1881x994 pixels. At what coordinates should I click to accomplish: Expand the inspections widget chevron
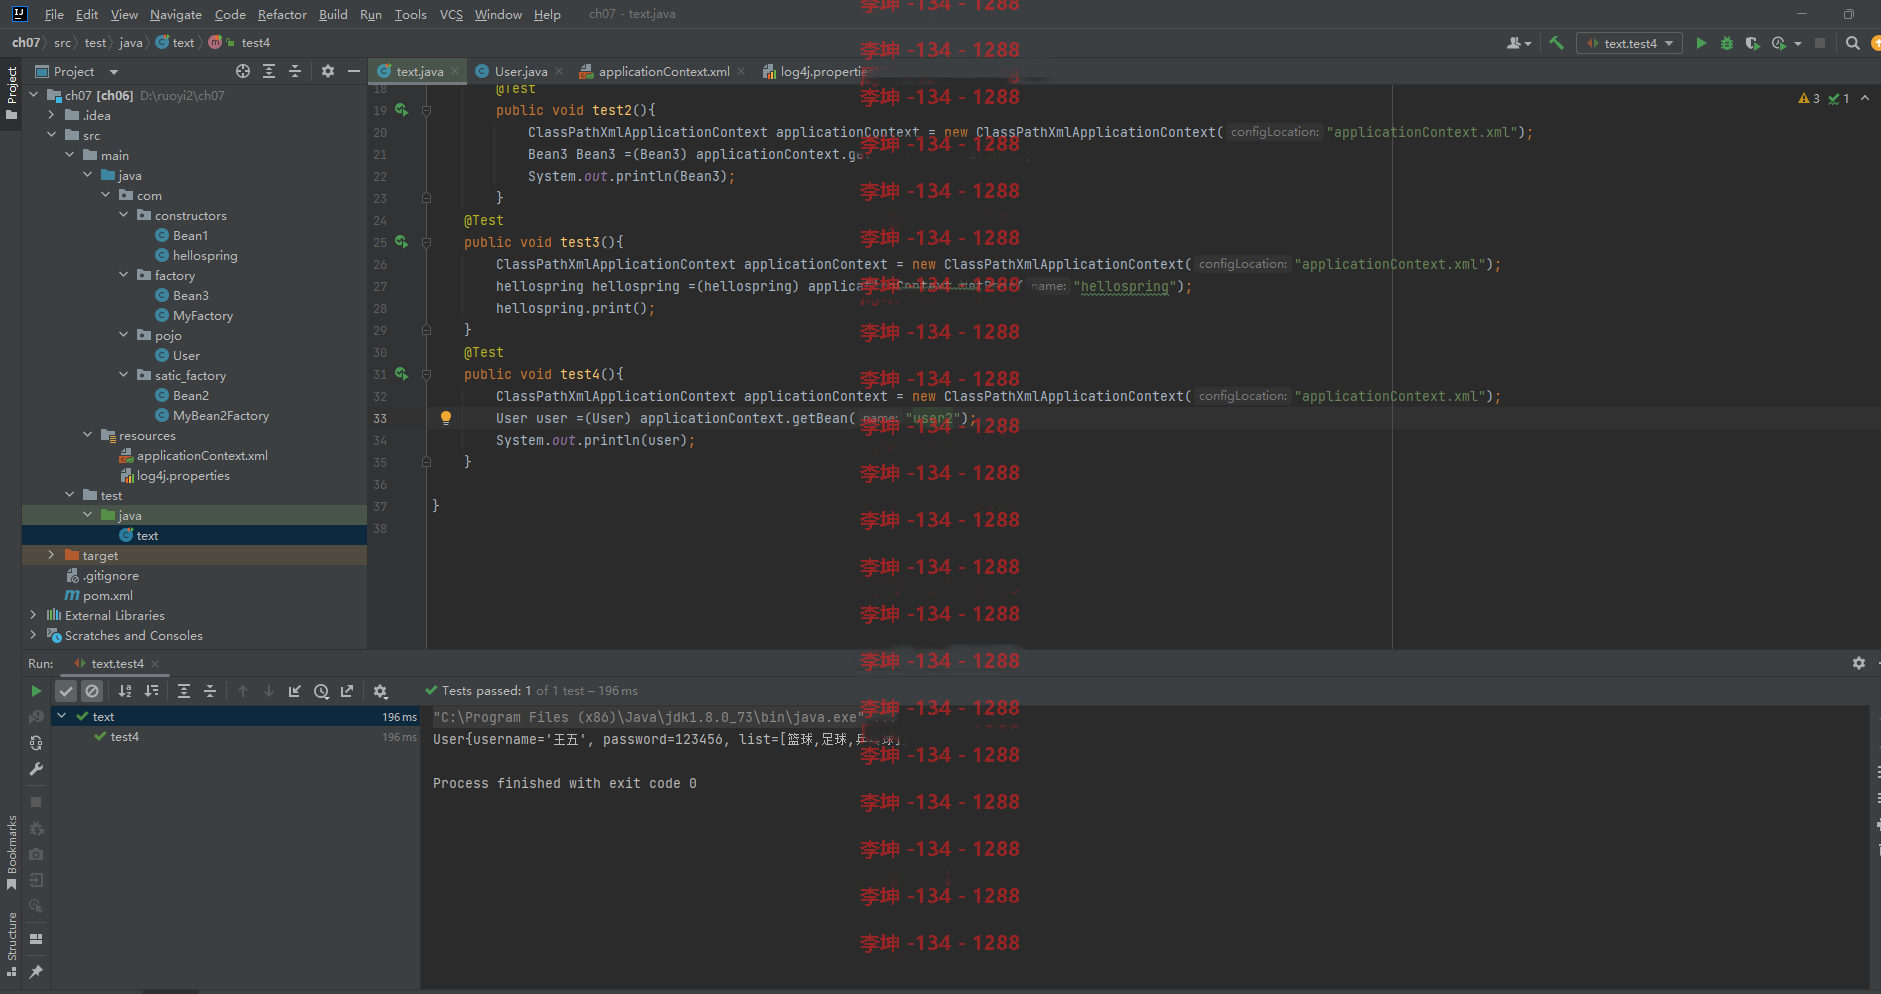1865,98
